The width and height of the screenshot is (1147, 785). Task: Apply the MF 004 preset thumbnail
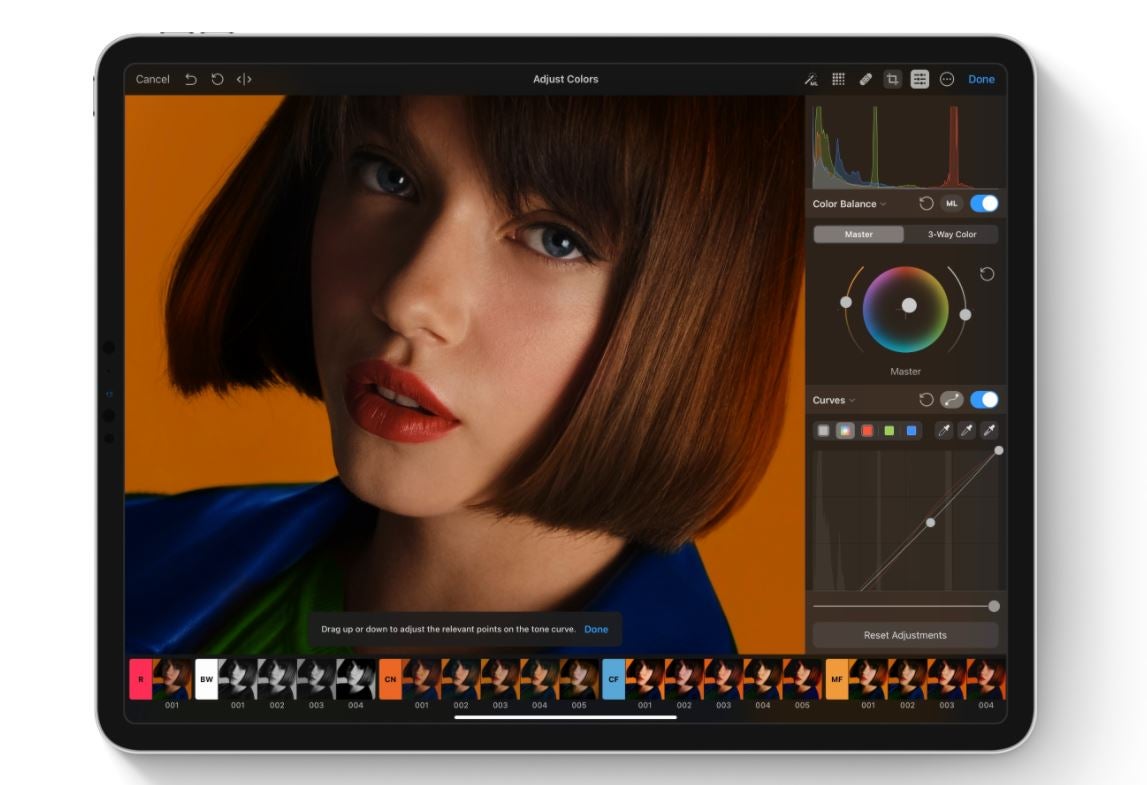point(986,679)
